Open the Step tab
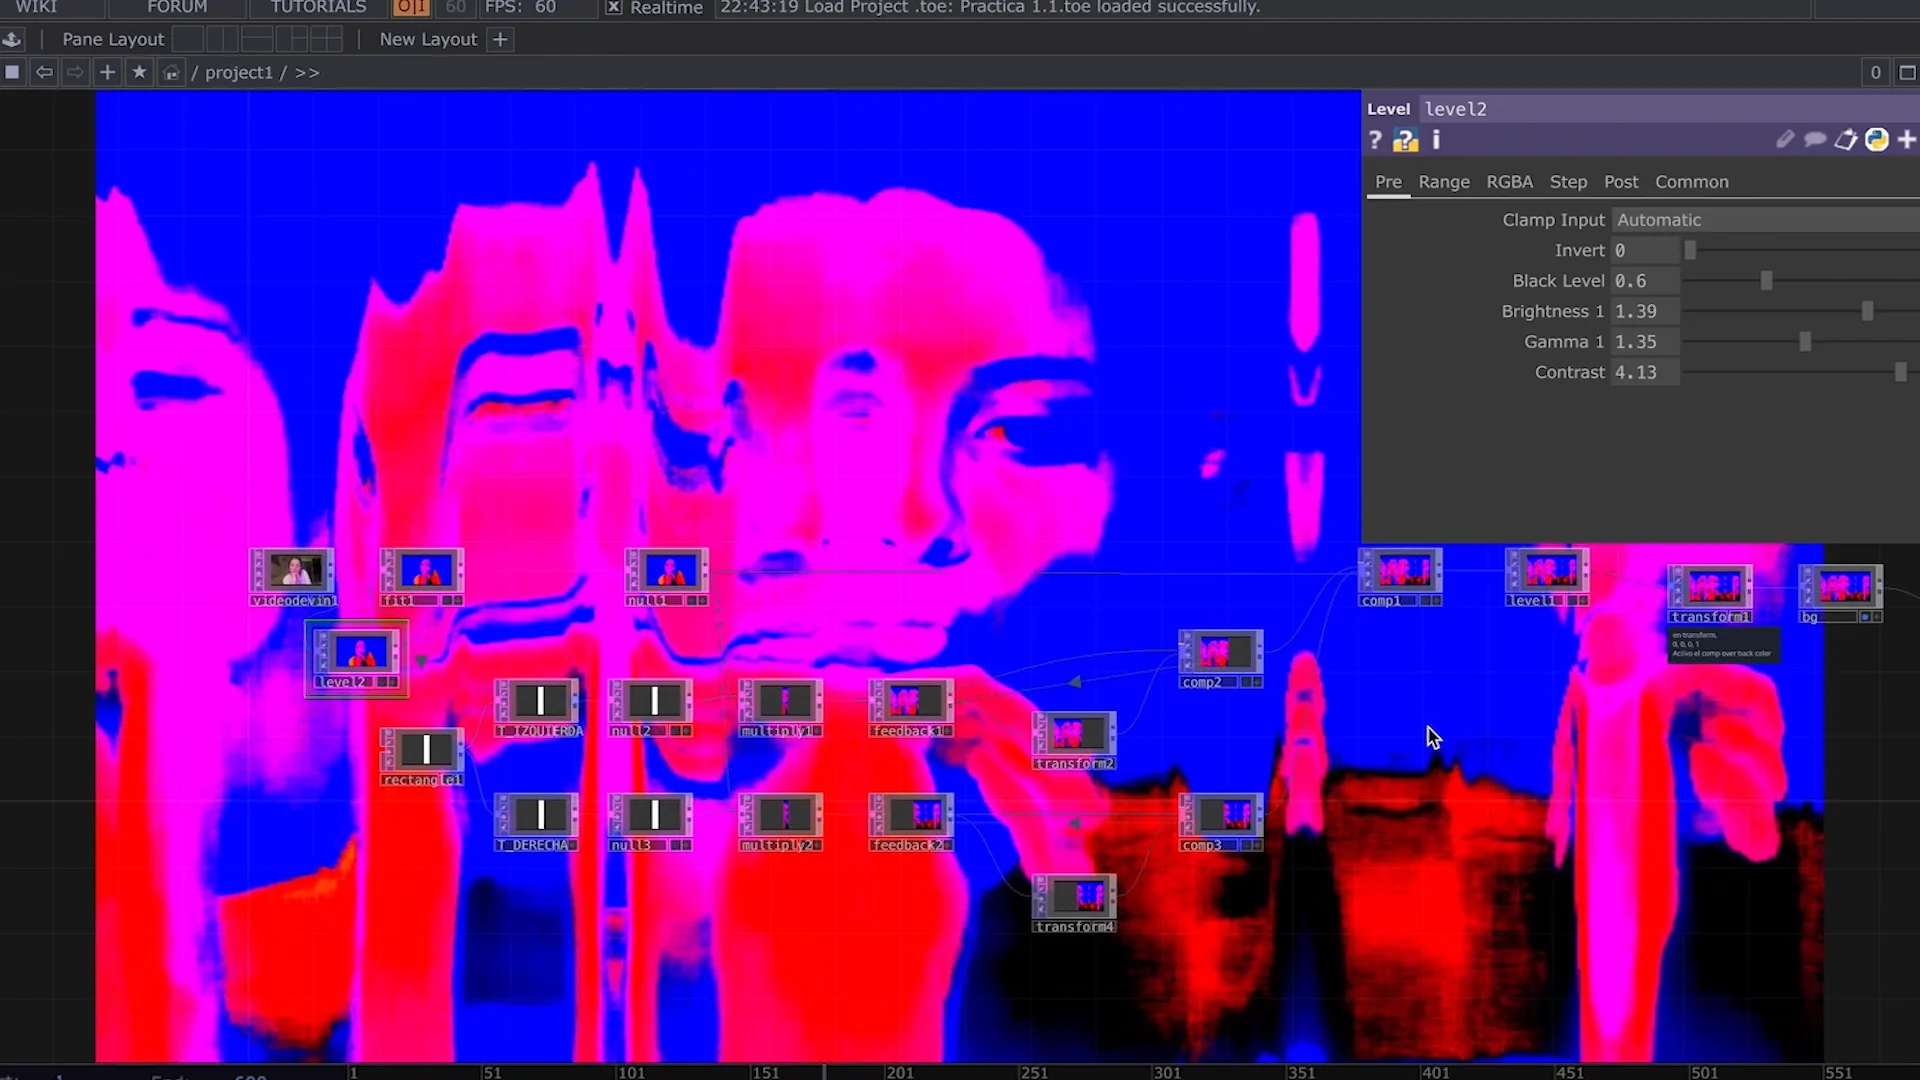The height and width of the screenshot is (1080, 1920). (x=1568, y=182)
